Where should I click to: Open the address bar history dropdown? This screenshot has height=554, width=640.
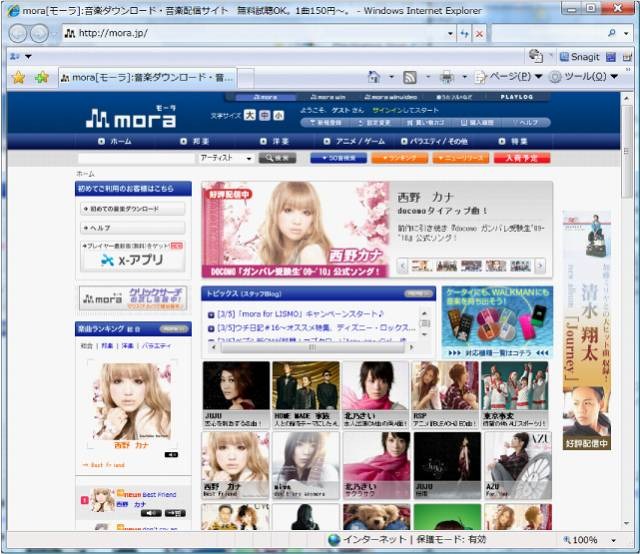450,33
